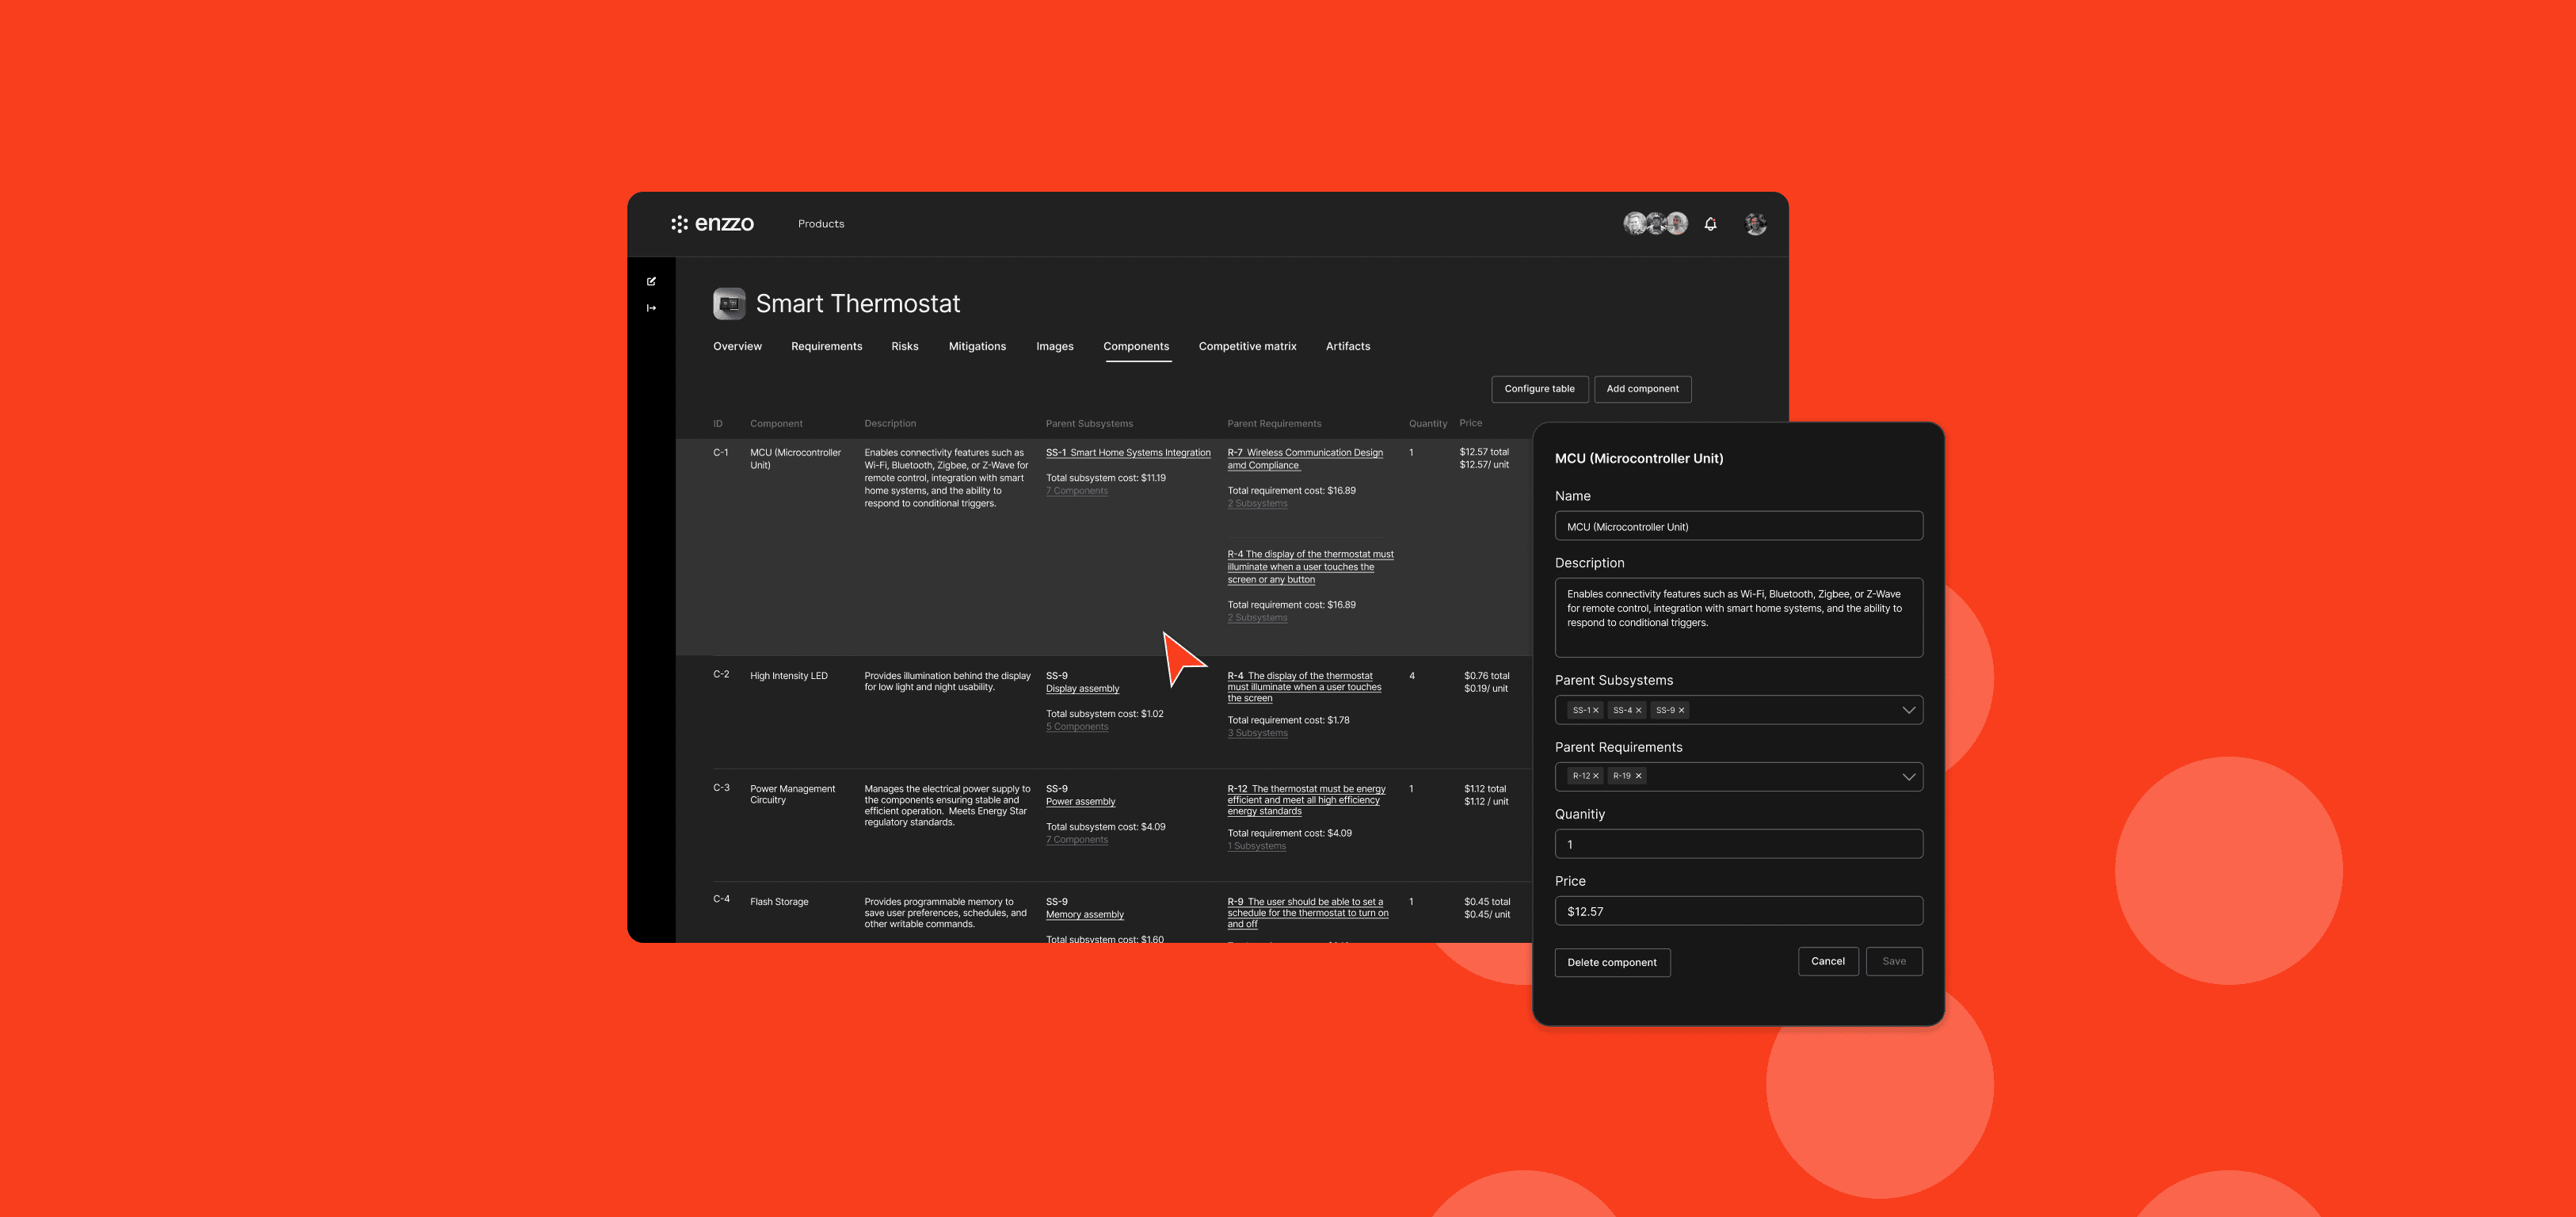Image resolution: width=2576 pixels, height=1217 pixels.
Task: Open the SS-1 Smart Home Systems Integration link
Action: pyautogui.click(x=1128, y=453)
